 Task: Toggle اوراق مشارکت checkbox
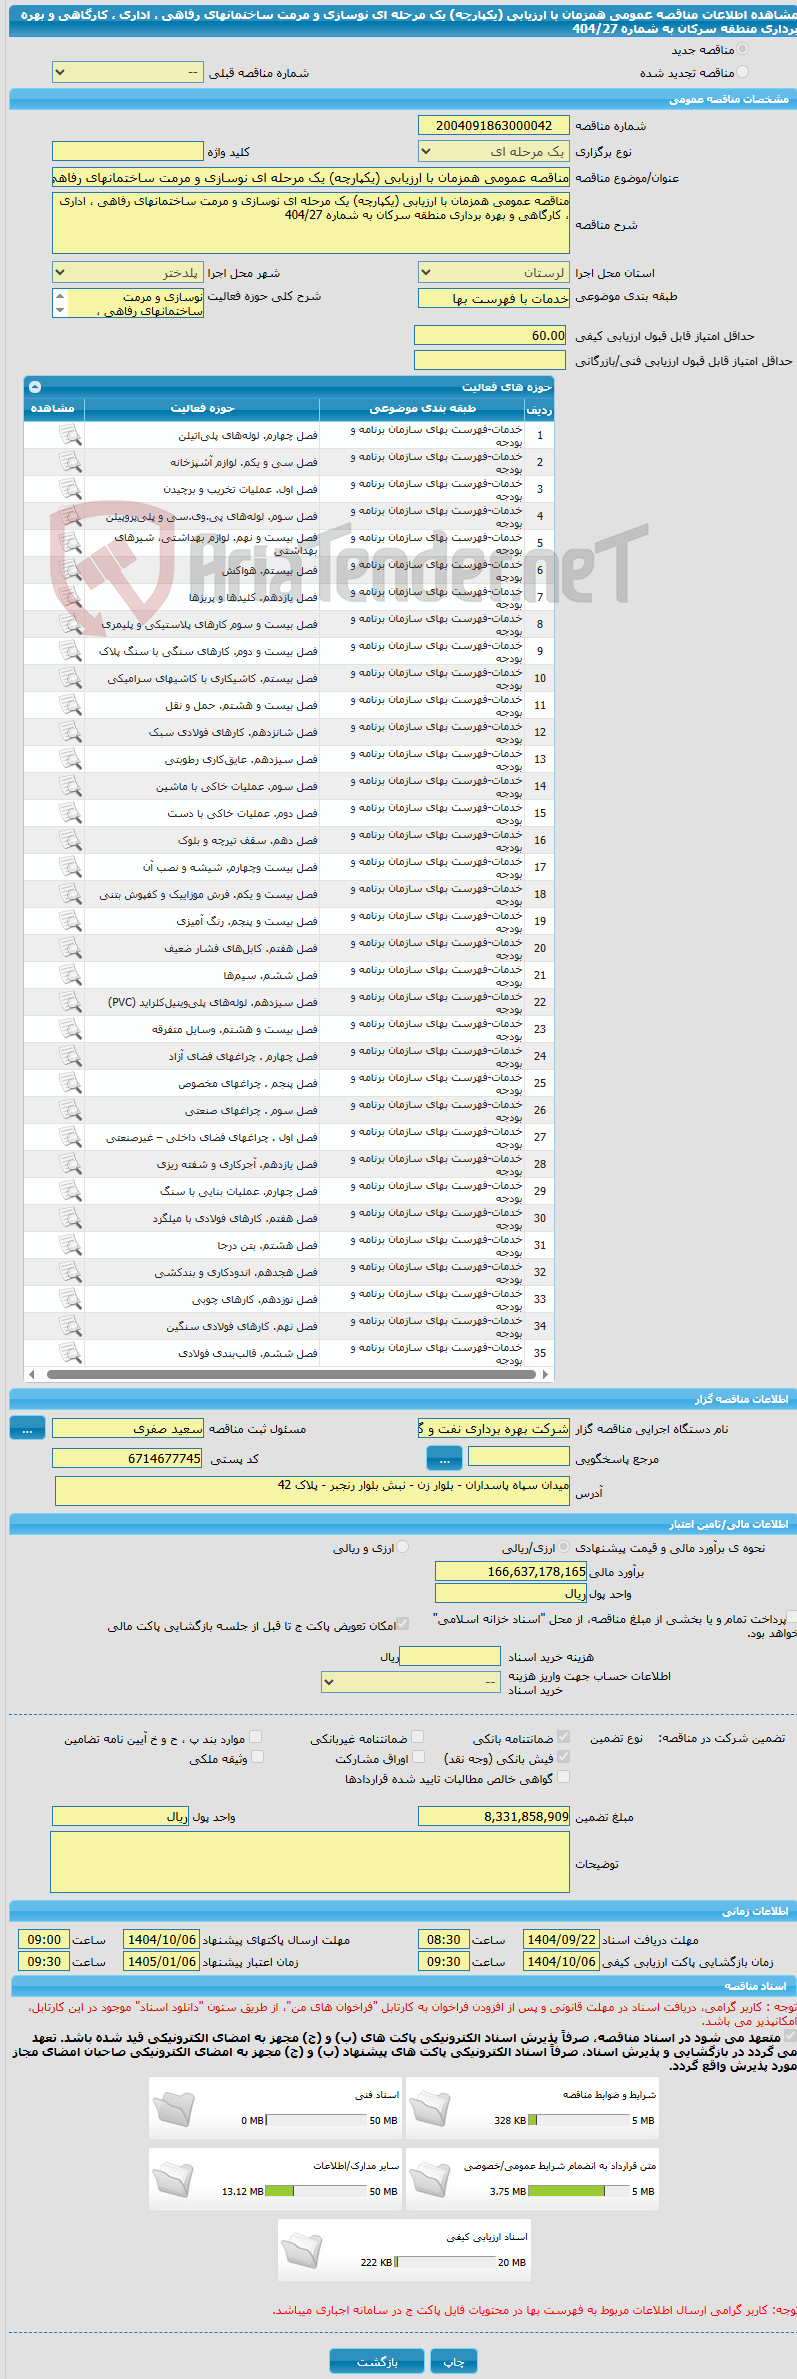(x=418, y=1756)
